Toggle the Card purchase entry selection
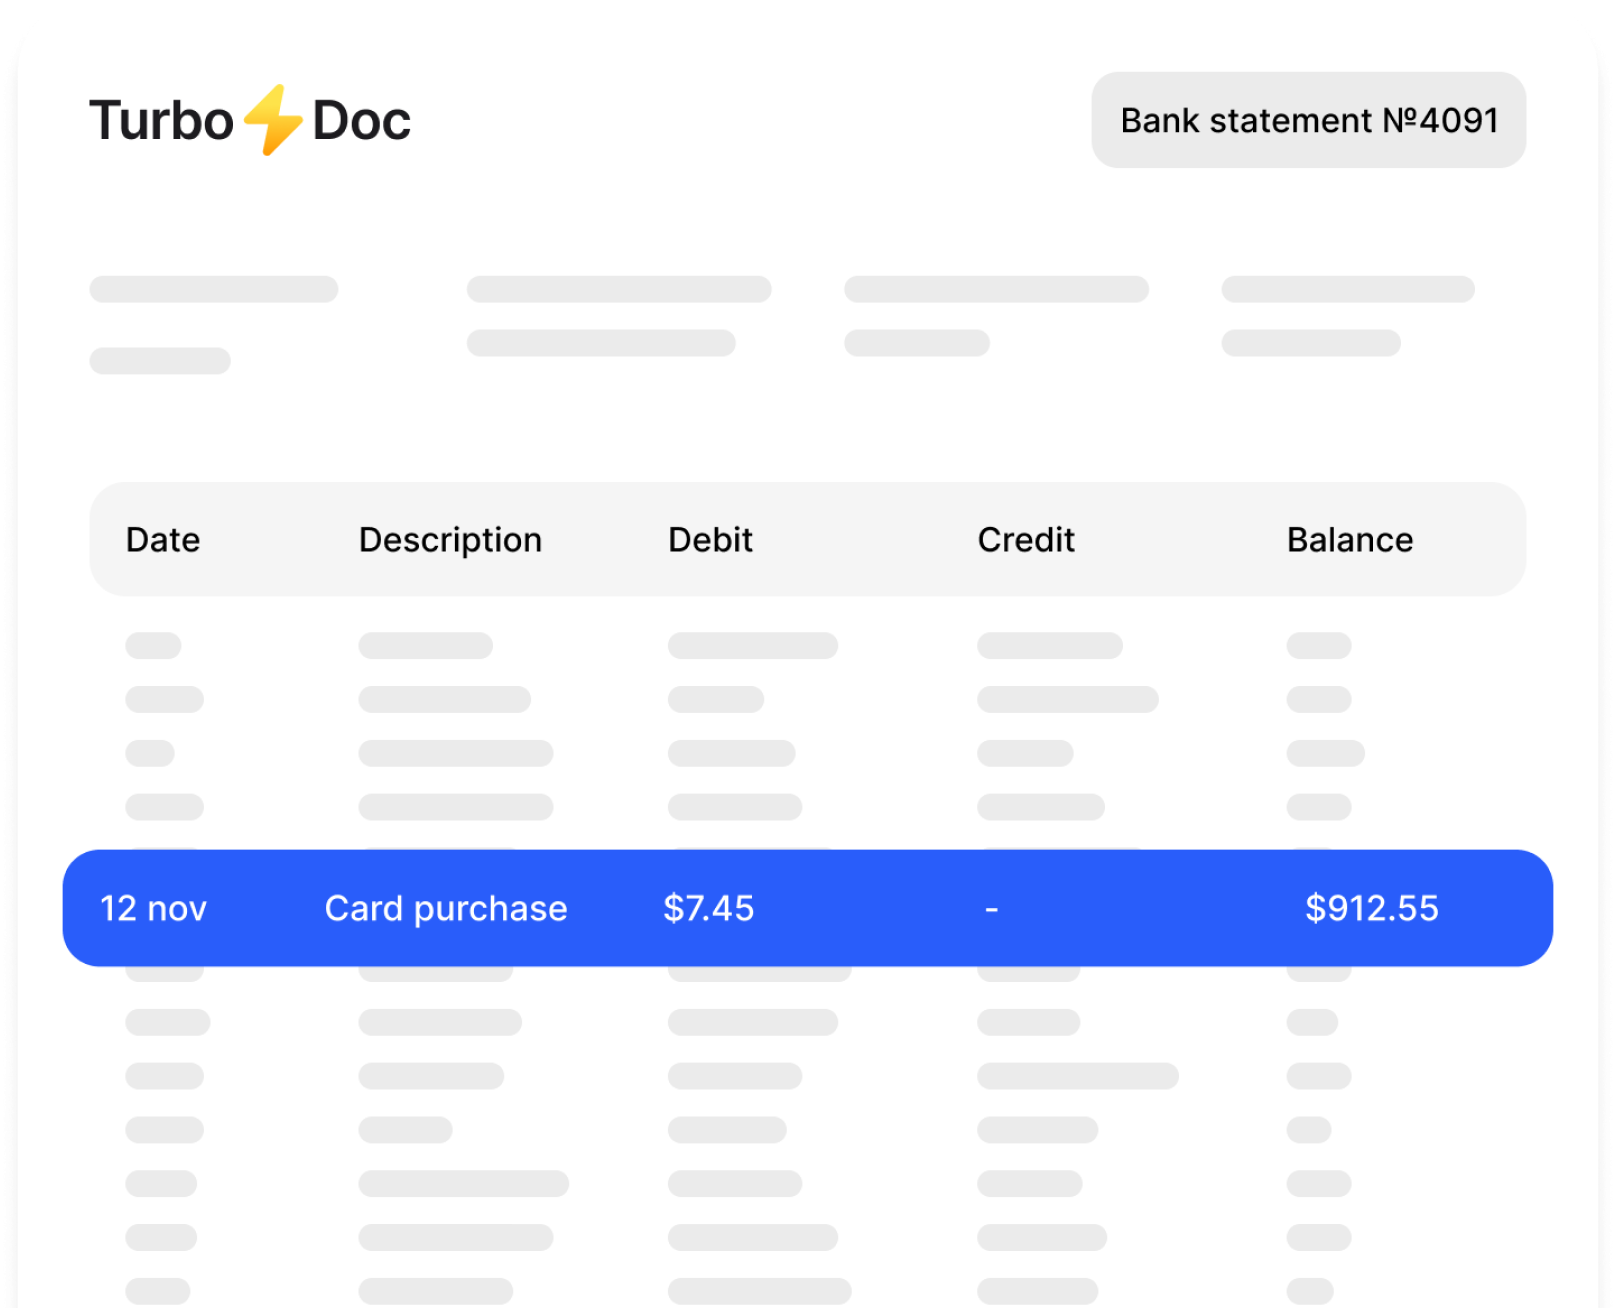The width and height of the screenshot is (1616, 1308). 445,909
